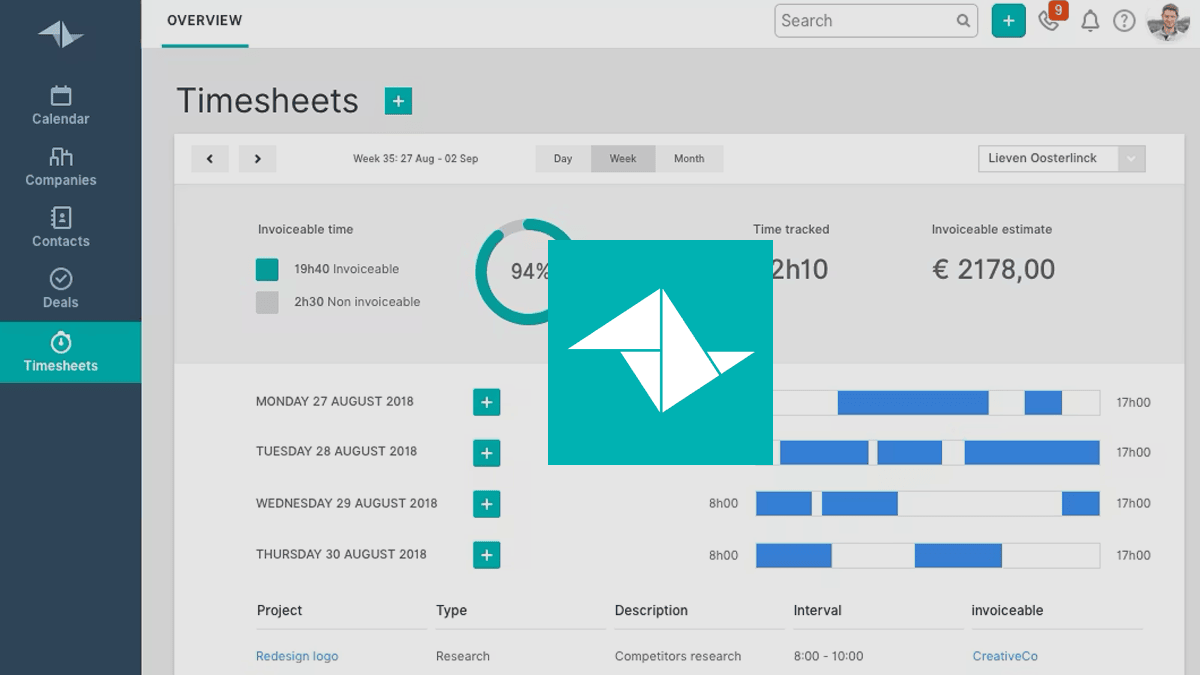1200x675 pixels.
Task: Open the Contacts section in sidebar
Action: click(61, 228)
